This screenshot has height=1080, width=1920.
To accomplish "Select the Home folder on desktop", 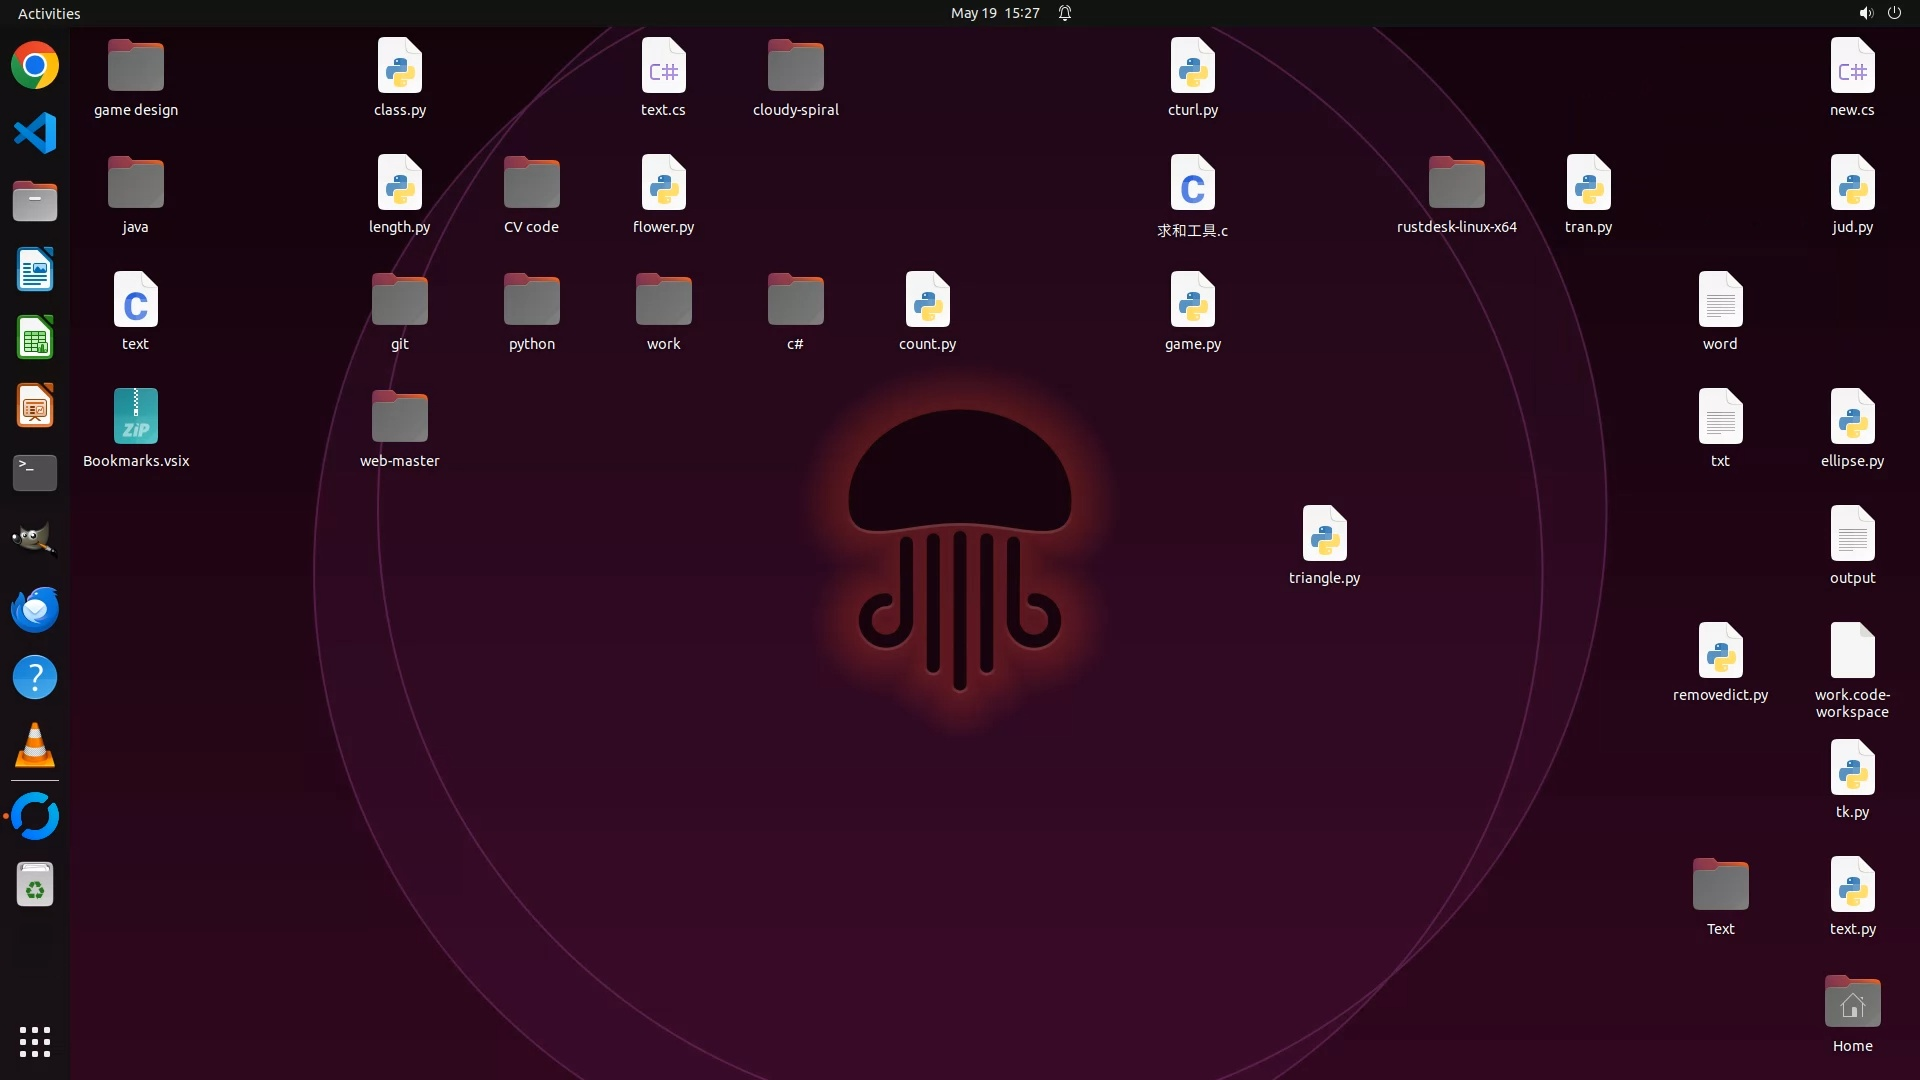I will point(1852,1003).
